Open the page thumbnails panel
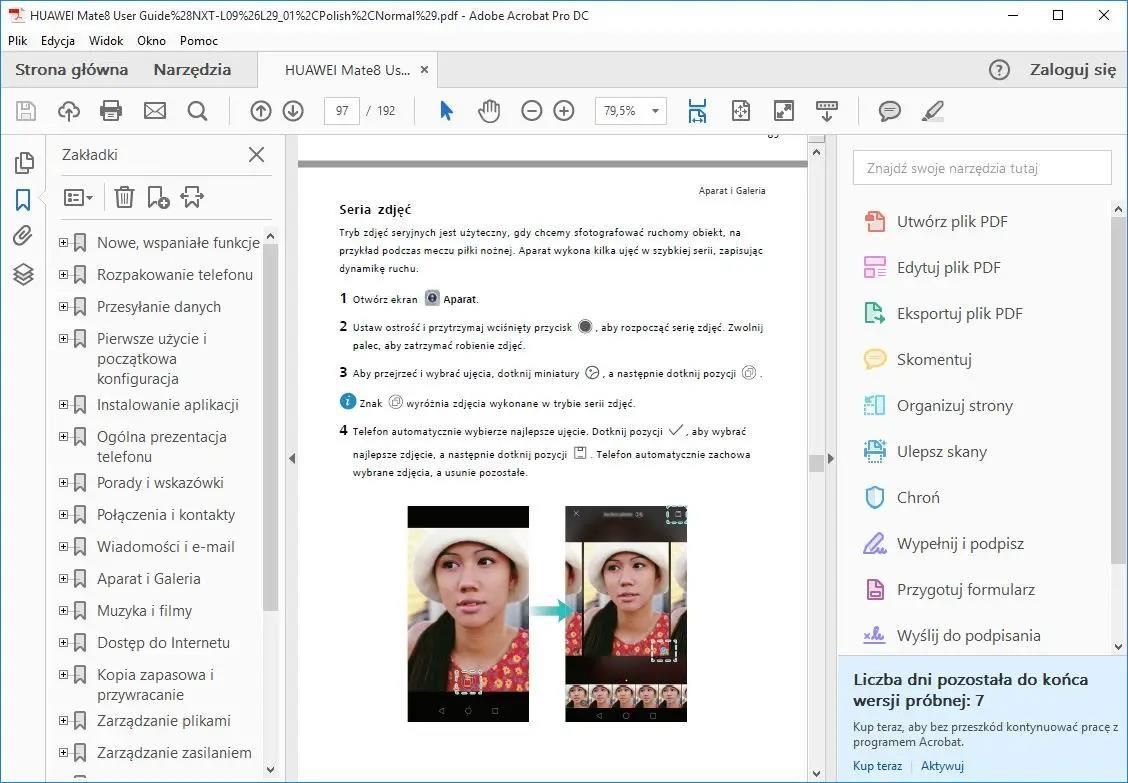Screen dimensions: 1128x783 [22, 162]
